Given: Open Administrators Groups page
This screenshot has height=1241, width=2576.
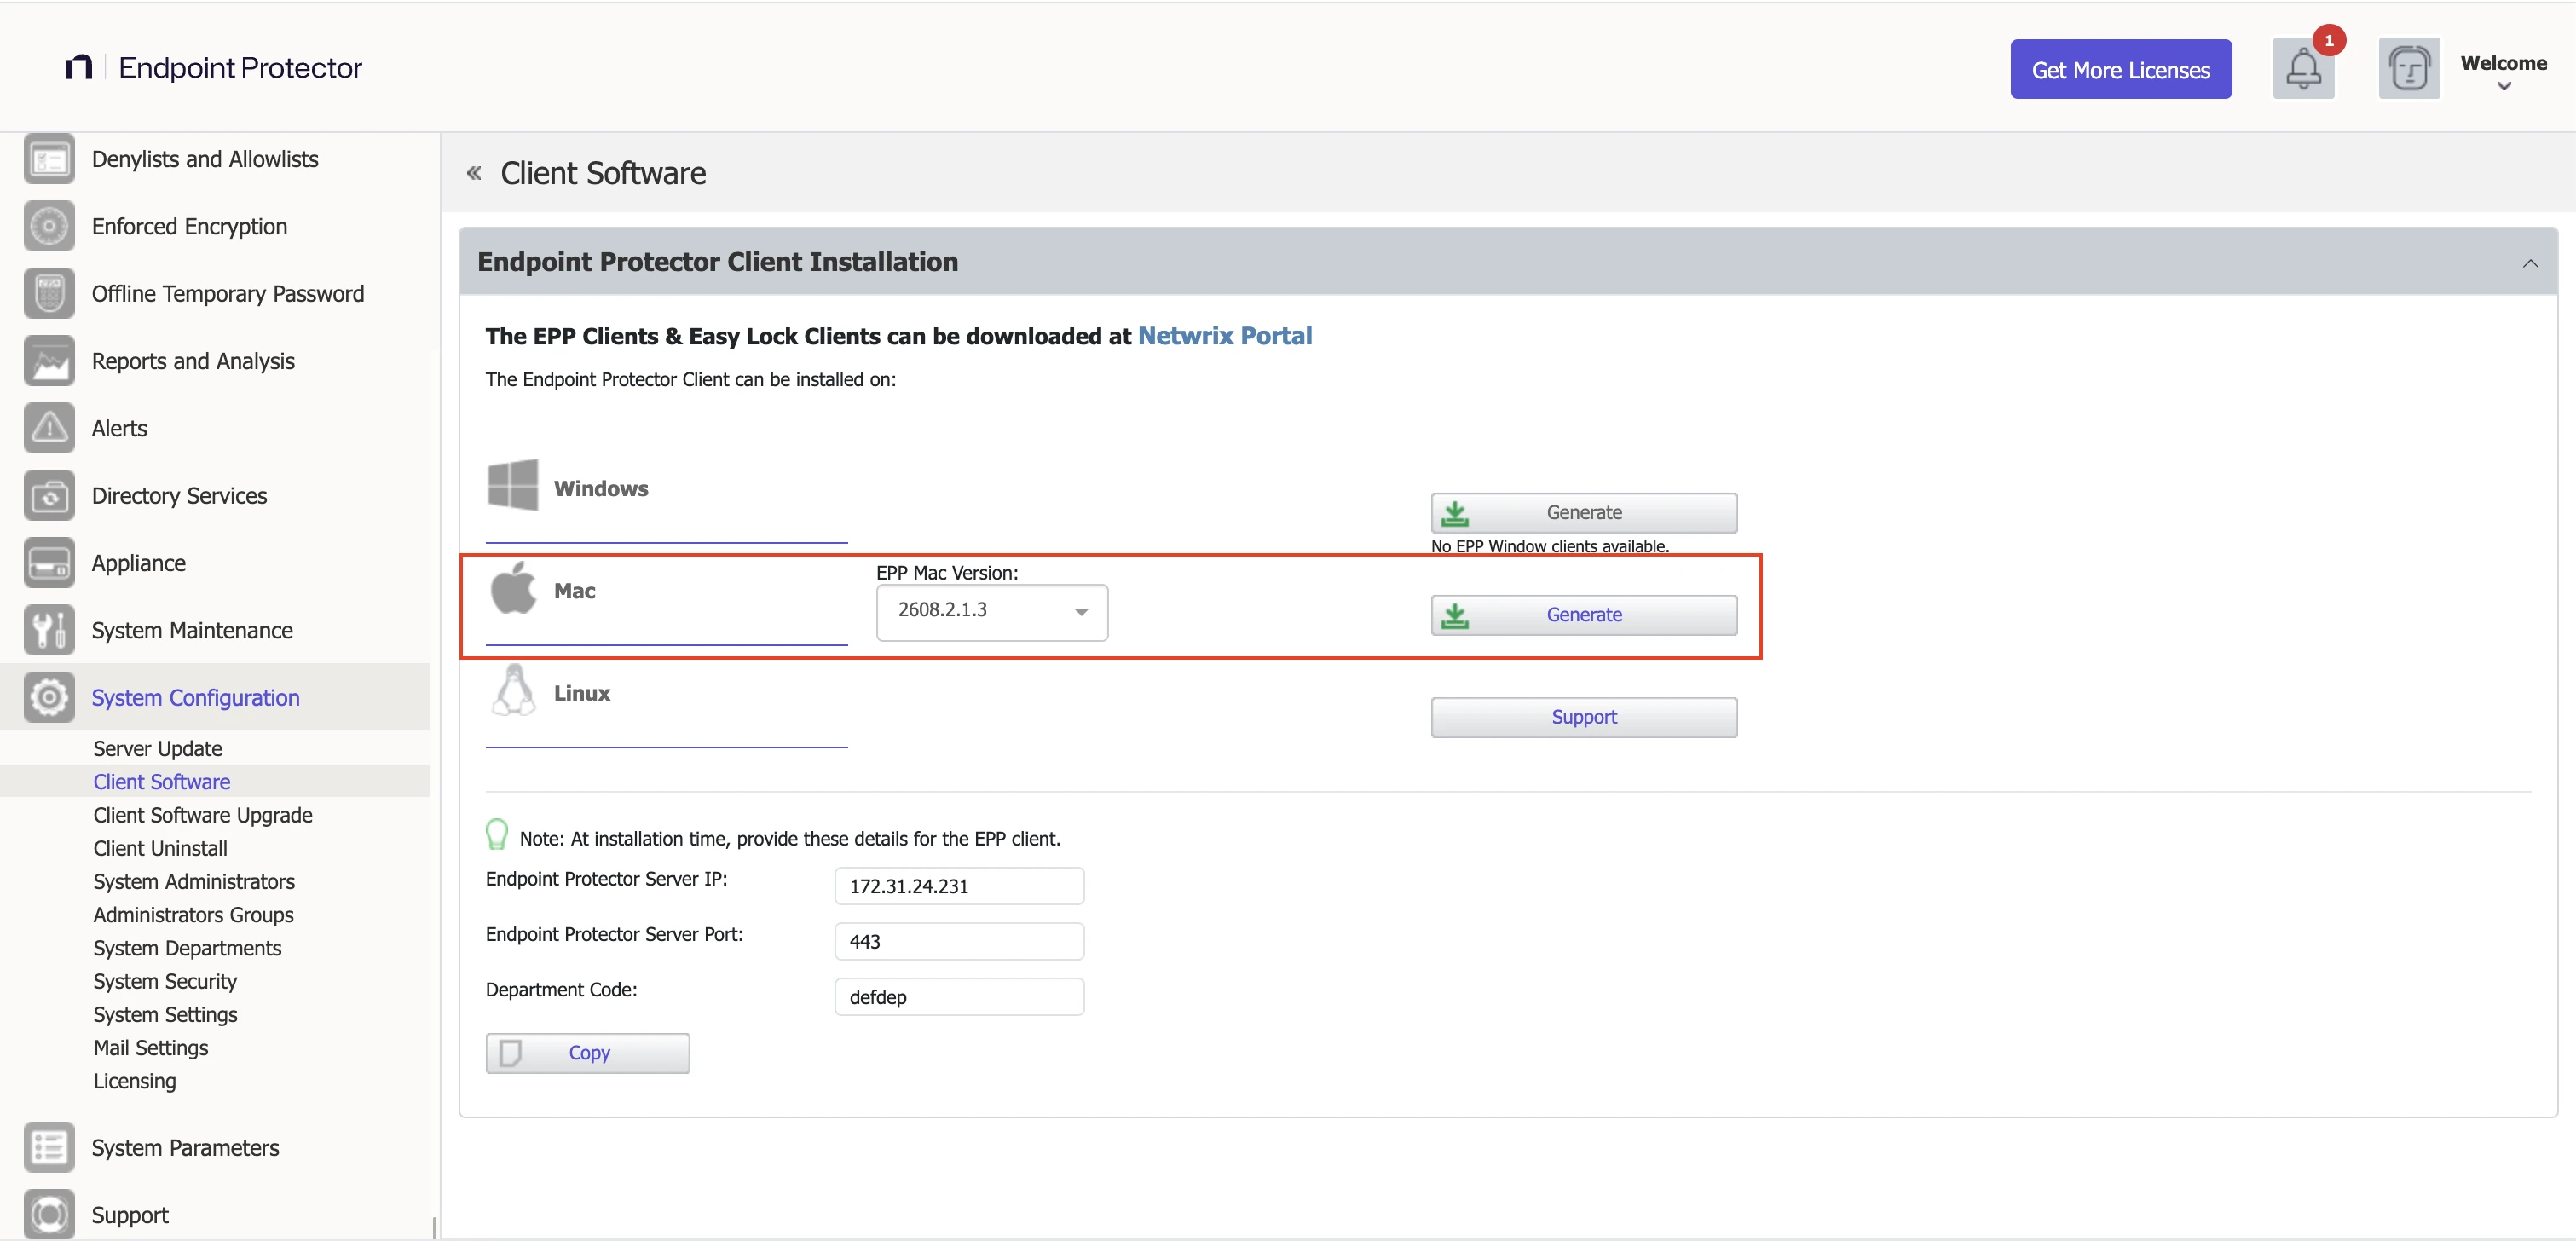Looking at the screenshot, I should click(194, 914).
